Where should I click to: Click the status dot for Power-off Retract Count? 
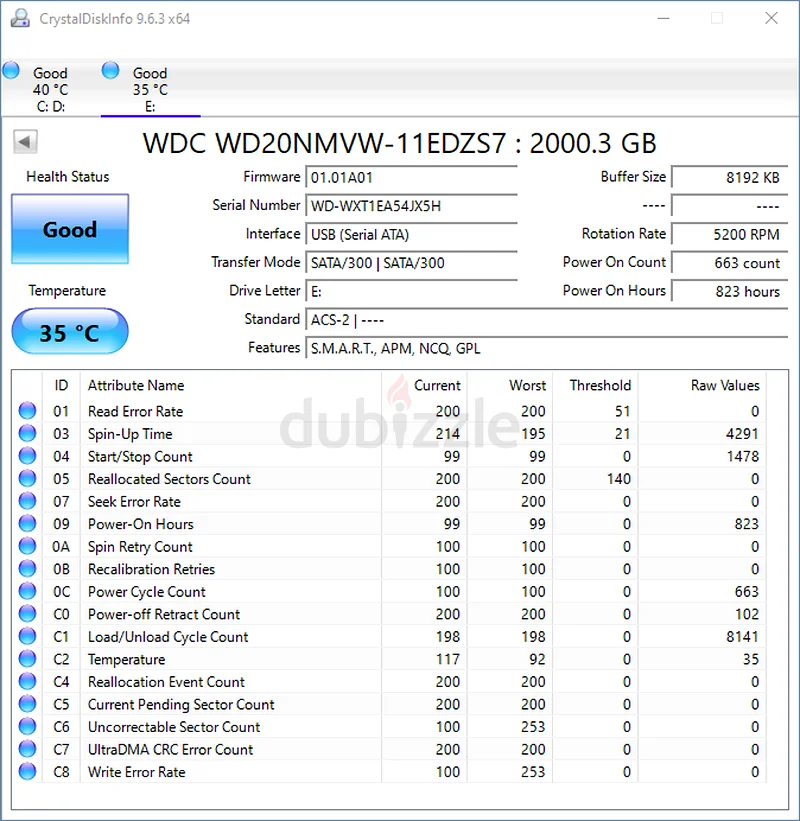(x=27, y=614)
